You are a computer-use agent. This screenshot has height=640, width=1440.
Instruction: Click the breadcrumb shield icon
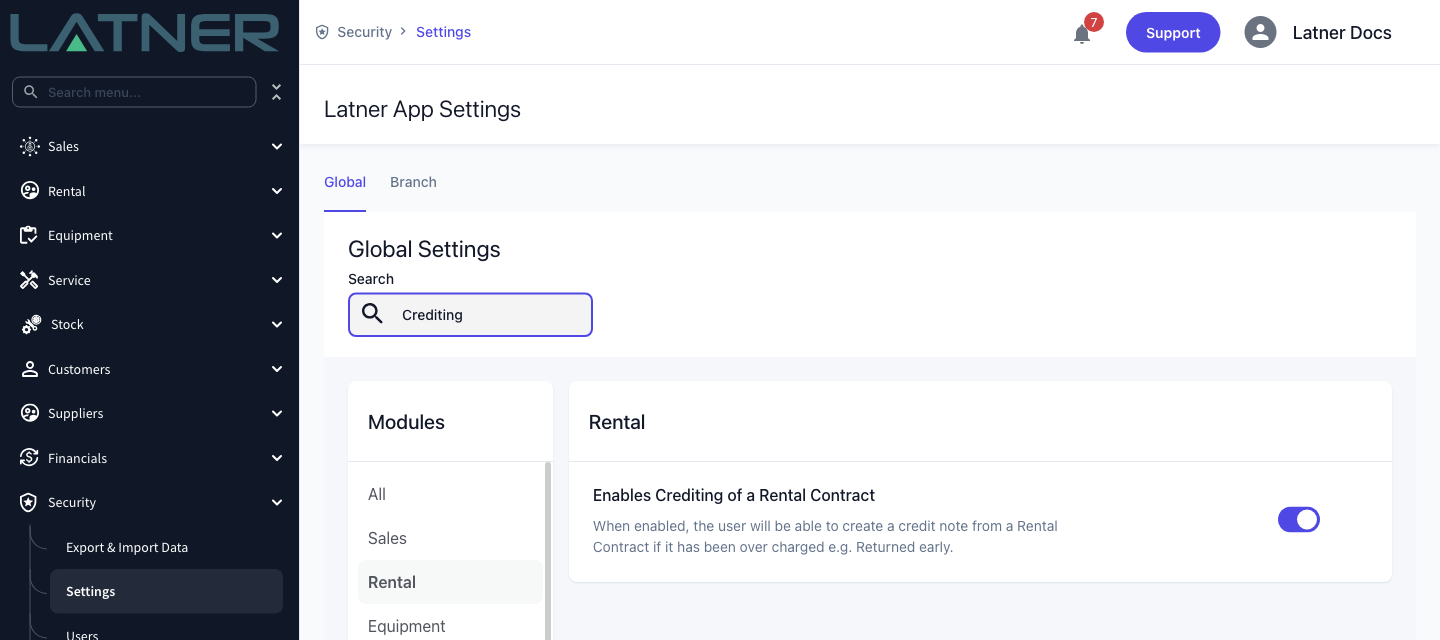pos(322,32)
